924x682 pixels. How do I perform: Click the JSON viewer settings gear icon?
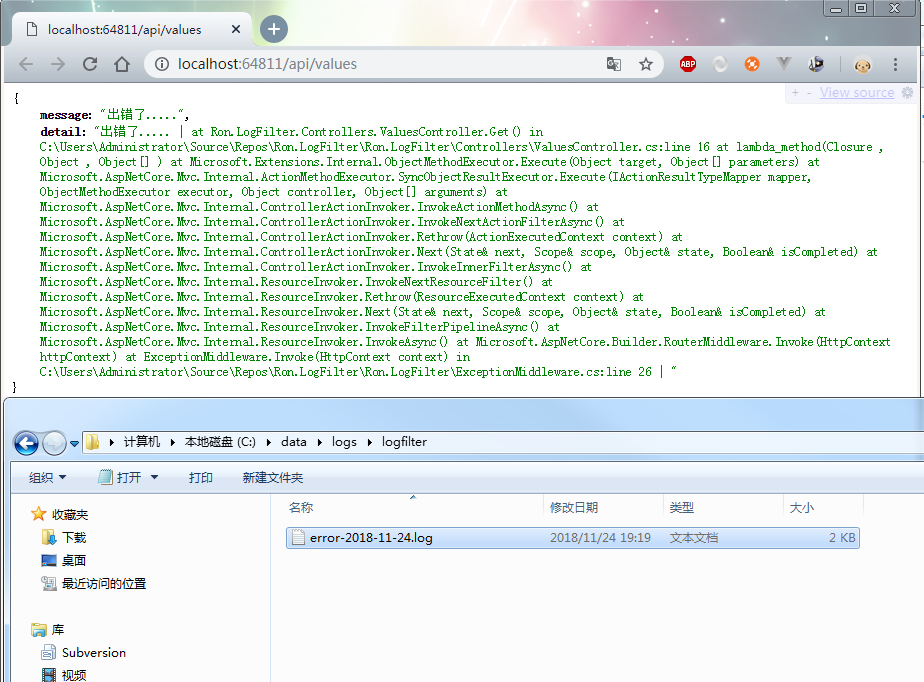click(907, 93)
